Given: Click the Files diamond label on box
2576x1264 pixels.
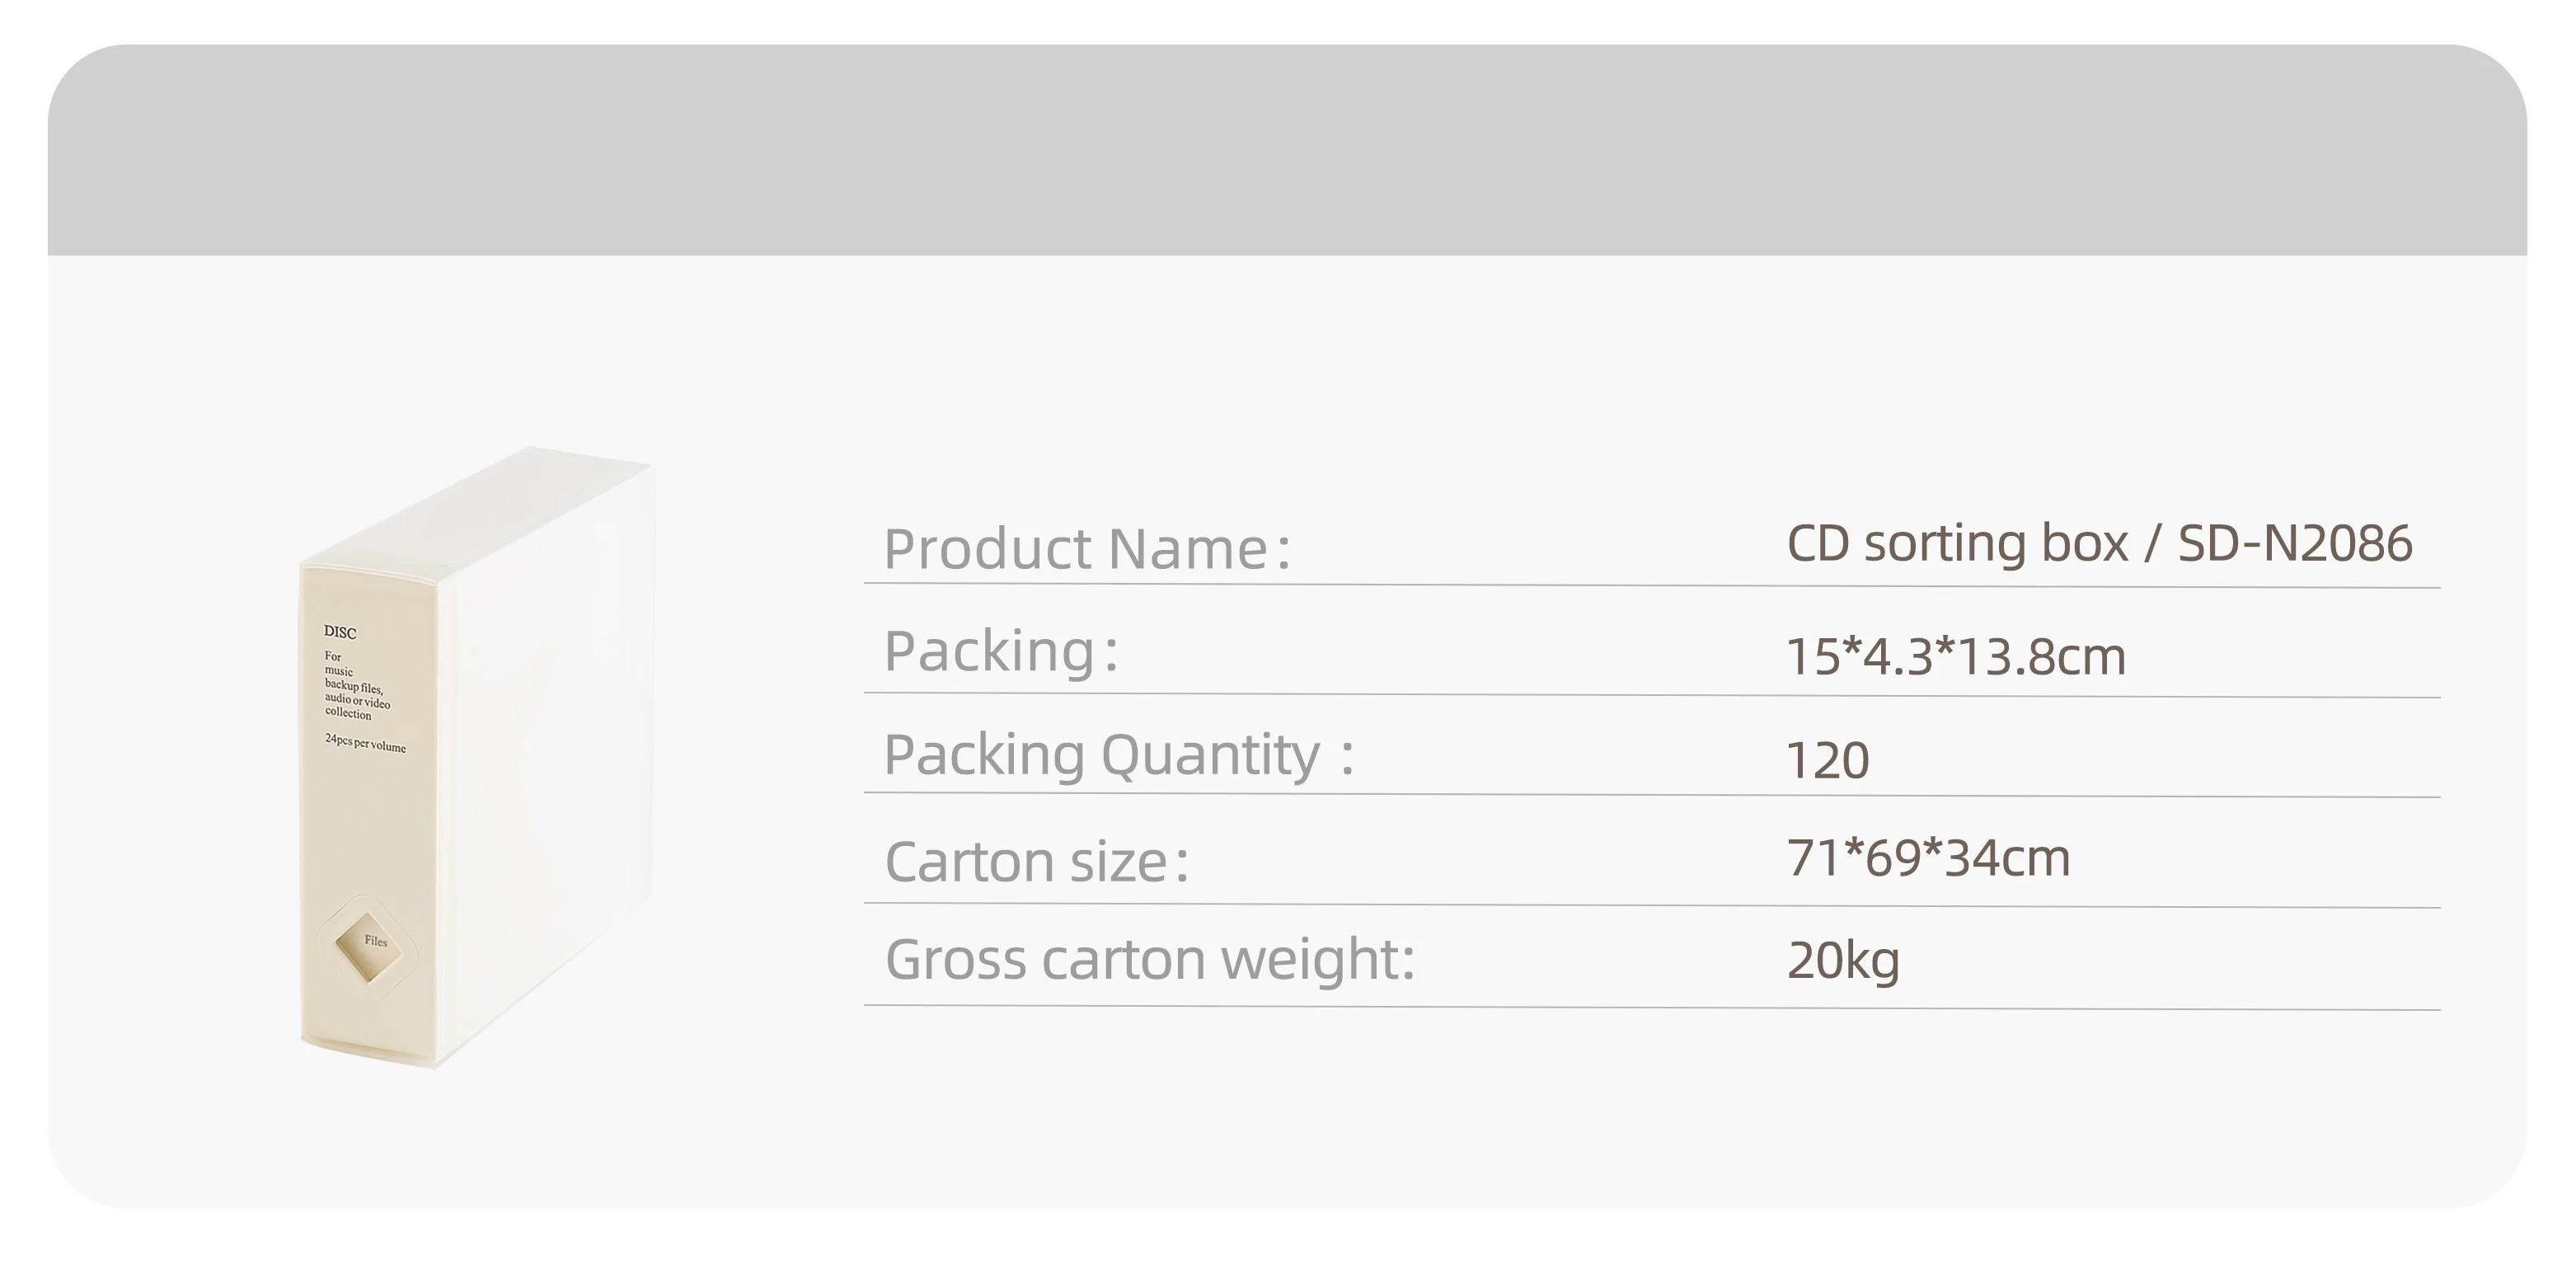Looking at the screenshot, I should pos(369,942).
